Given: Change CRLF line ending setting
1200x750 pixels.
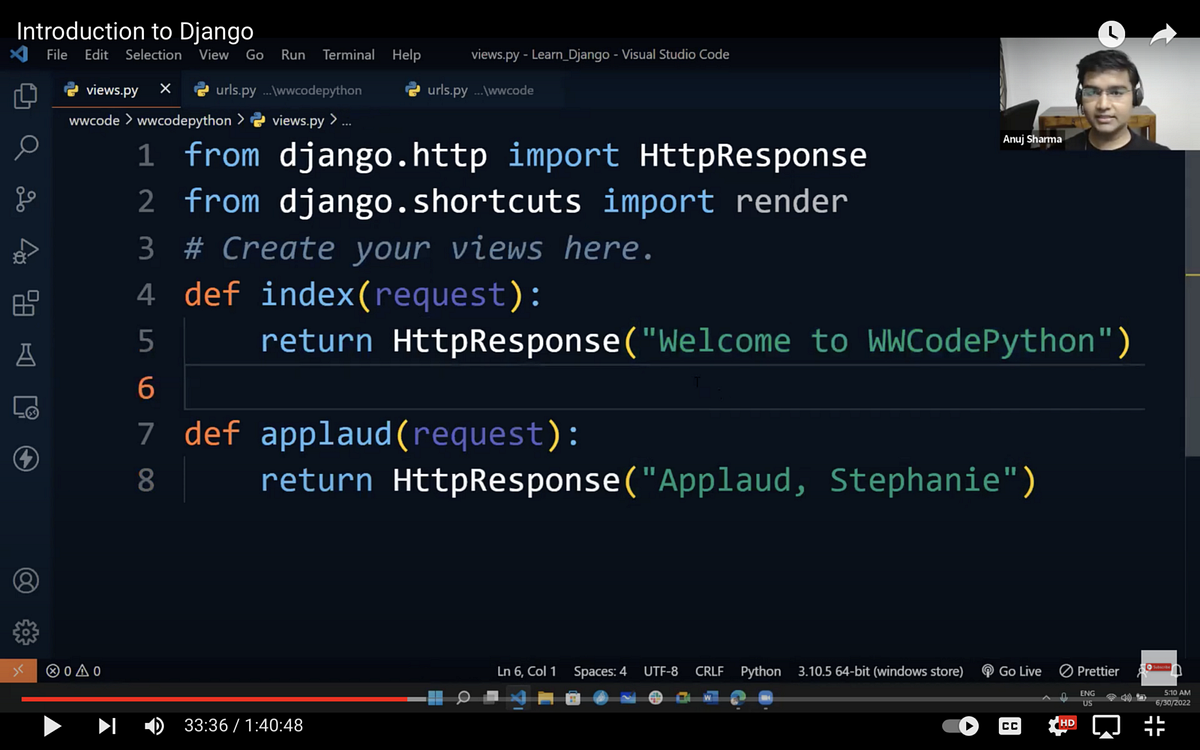Looking at the screenshot, I should pos(708,671).
